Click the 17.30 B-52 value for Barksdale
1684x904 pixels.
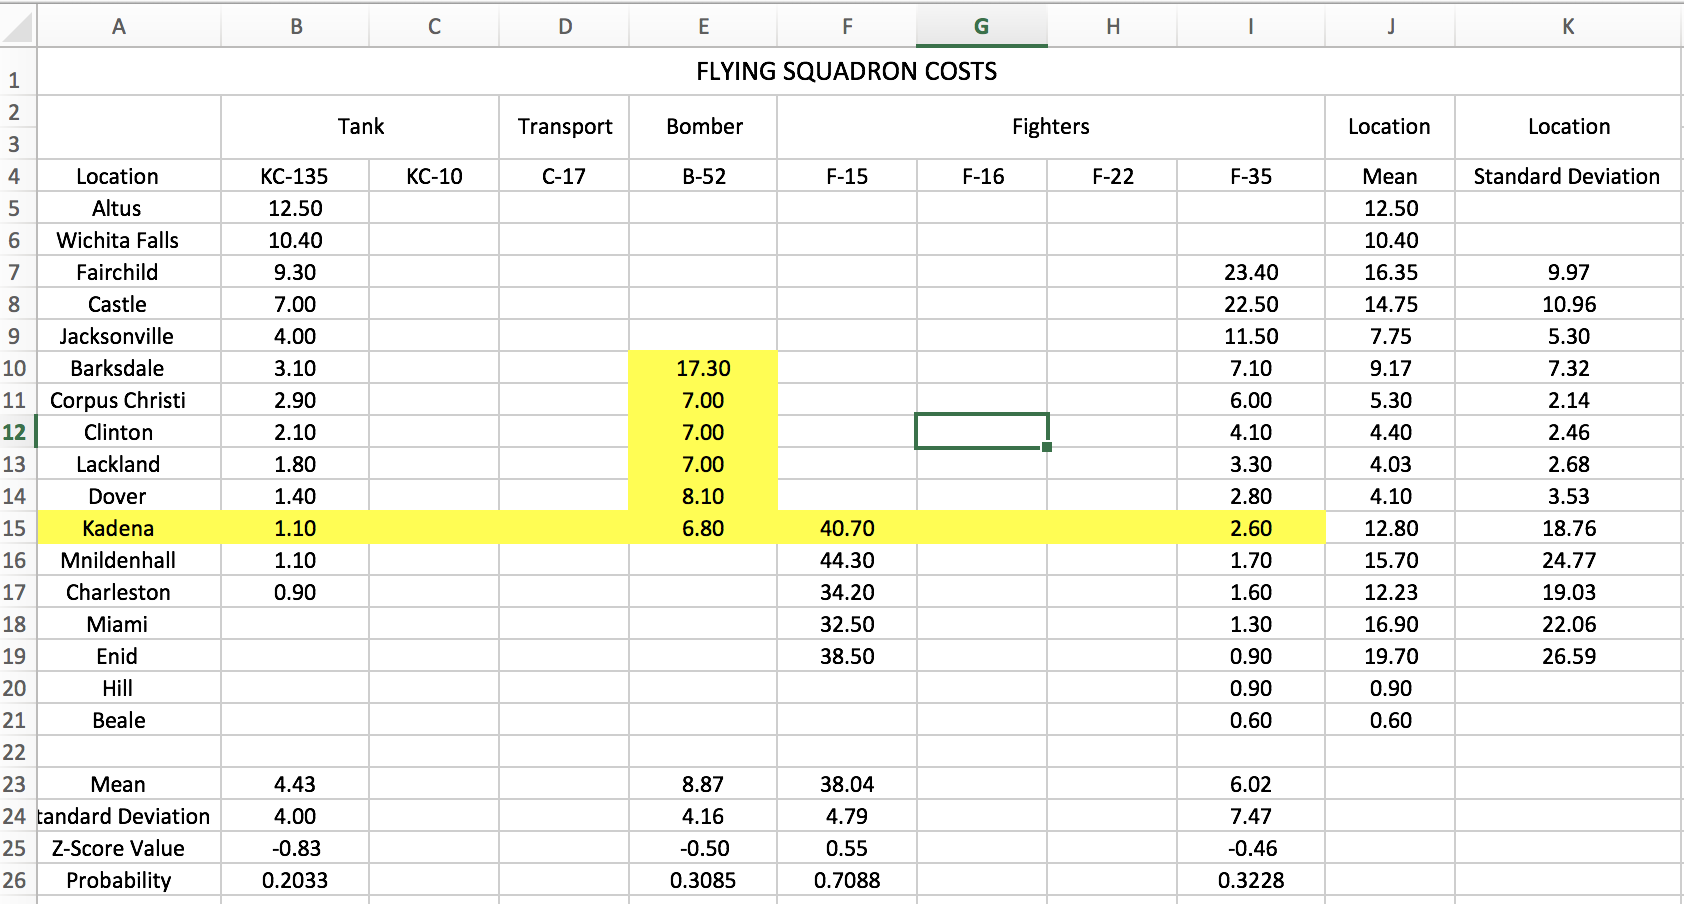point(703,368)
